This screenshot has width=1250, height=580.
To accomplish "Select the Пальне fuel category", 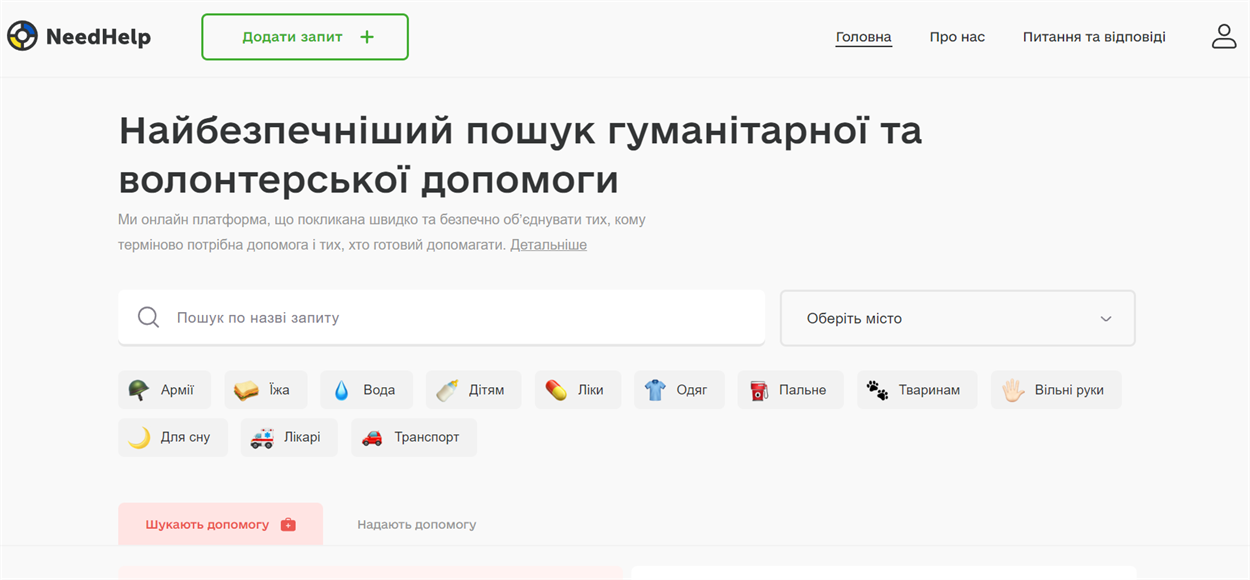I will click(790, 390).
